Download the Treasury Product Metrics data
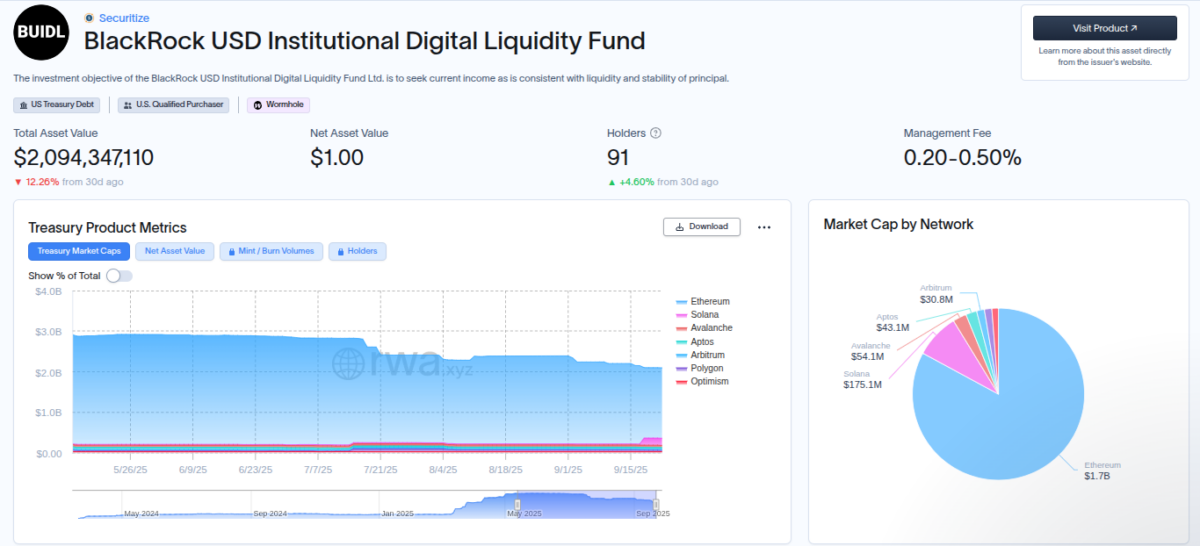Viewport: 1200px width, 546px height. (x=702, y=227)
